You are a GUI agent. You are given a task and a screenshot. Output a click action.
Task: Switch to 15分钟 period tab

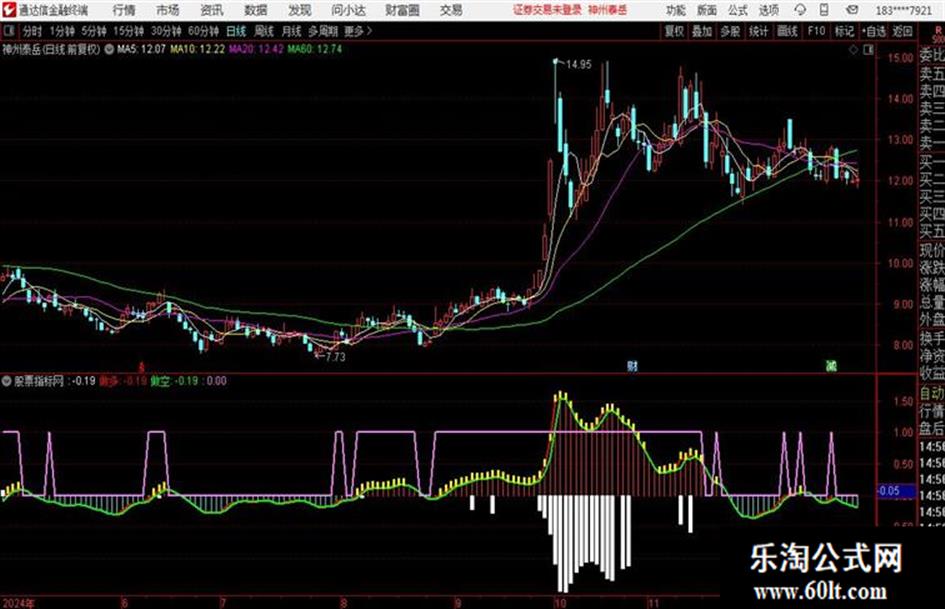[129, 31]
